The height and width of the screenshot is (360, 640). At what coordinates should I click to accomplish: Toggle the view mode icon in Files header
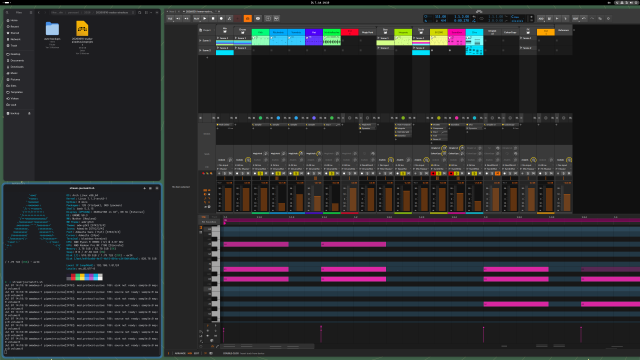[147, 13]
